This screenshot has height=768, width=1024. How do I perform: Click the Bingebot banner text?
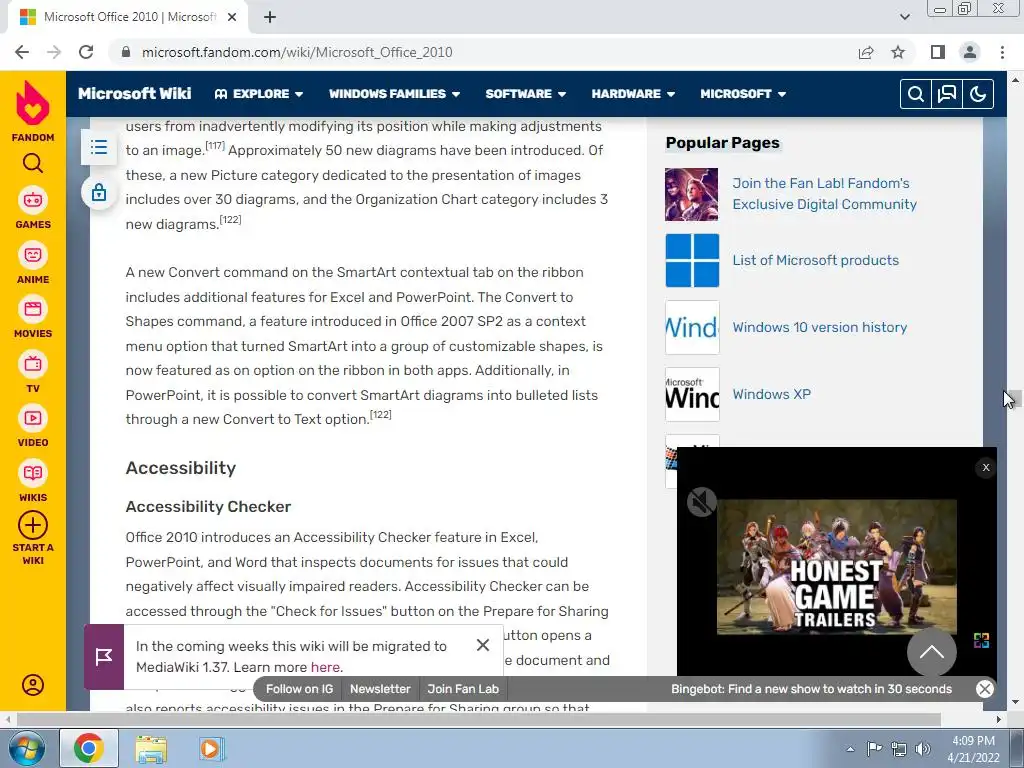(x=811, y=689)
